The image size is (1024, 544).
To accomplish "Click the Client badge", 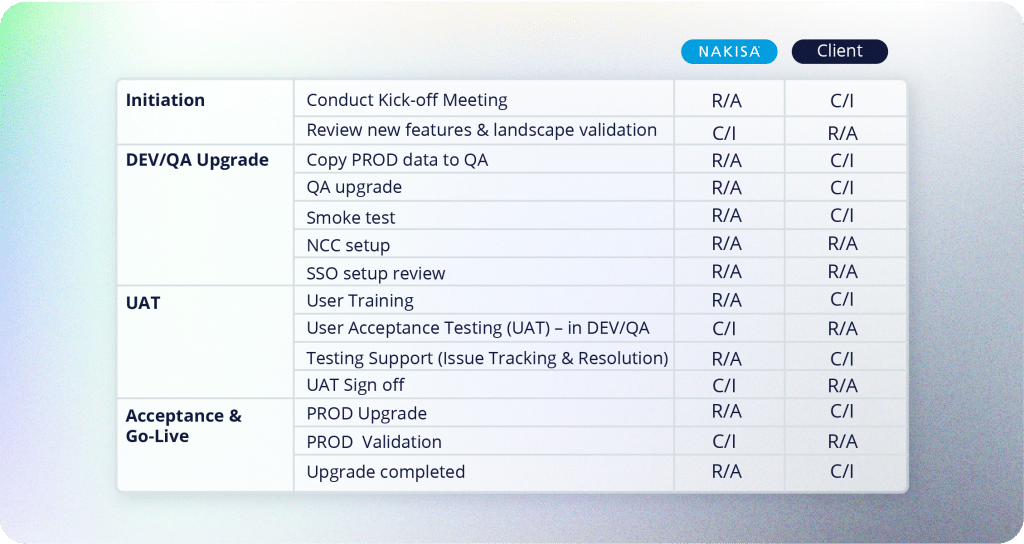I will tap(839, 52).
